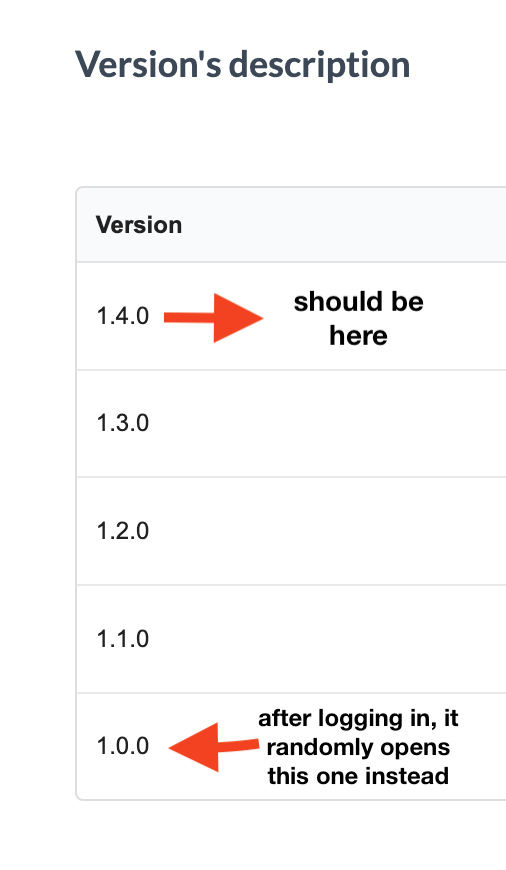Click the triangular head of arrow beside 1.4.0
Image resolution: width=506 pixels, height=870 pixels.
[236, 318]
